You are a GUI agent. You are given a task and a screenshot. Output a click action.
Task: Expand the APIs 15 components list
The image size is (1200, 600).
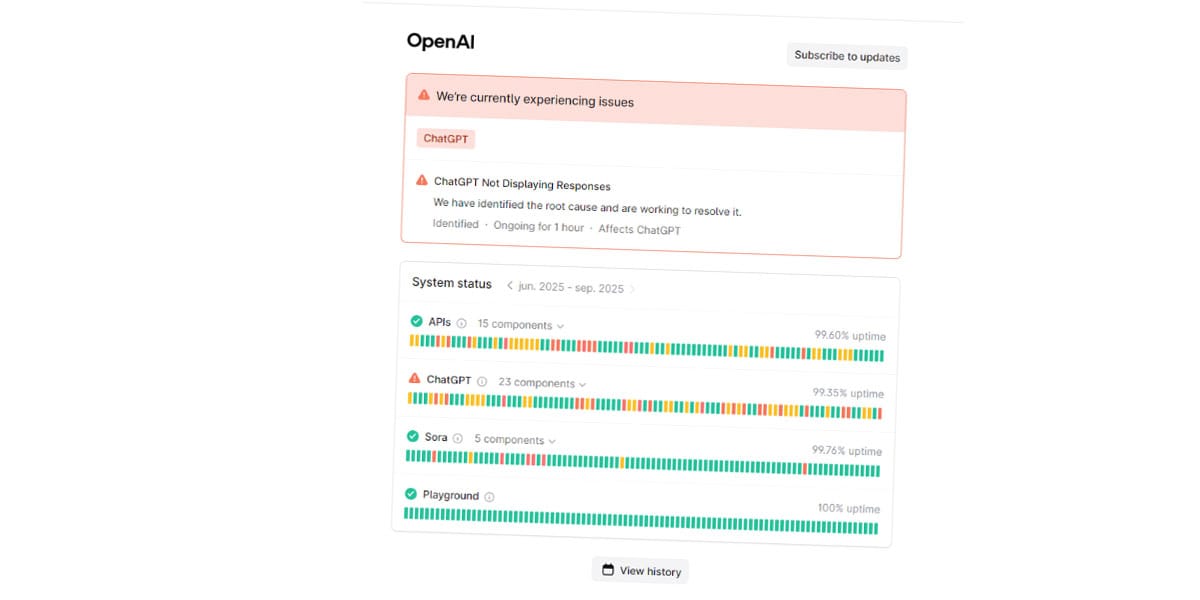coord(520,325)
